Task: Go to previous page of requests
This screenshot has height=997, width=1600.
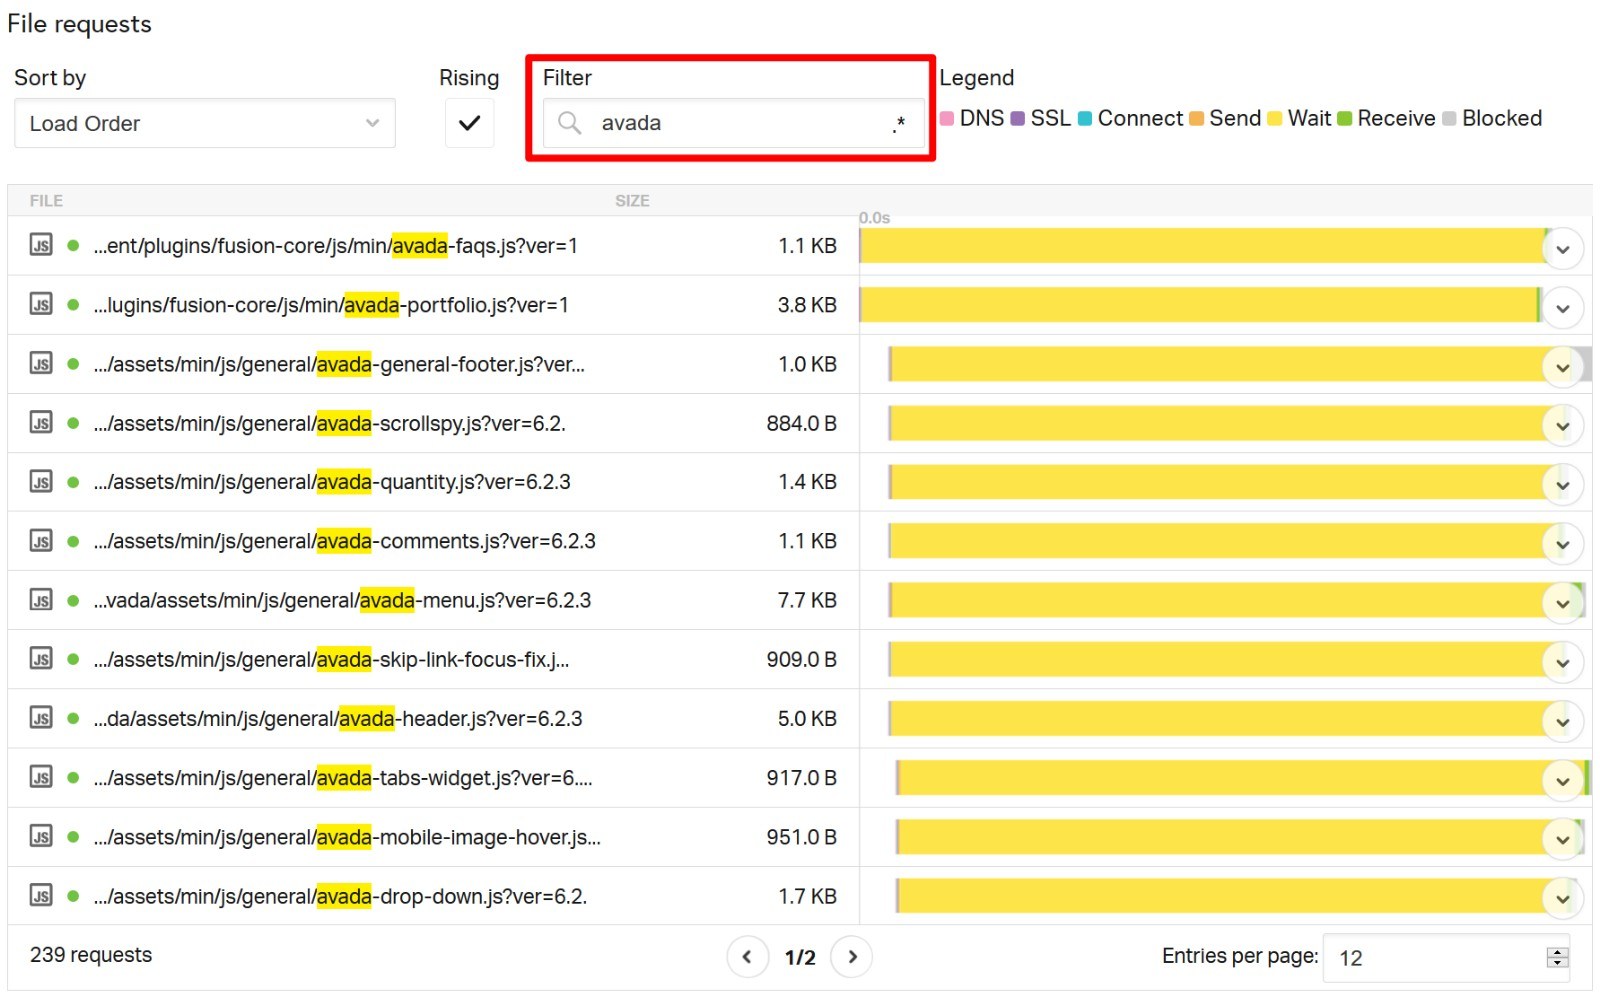Action: tap(747, 956)
